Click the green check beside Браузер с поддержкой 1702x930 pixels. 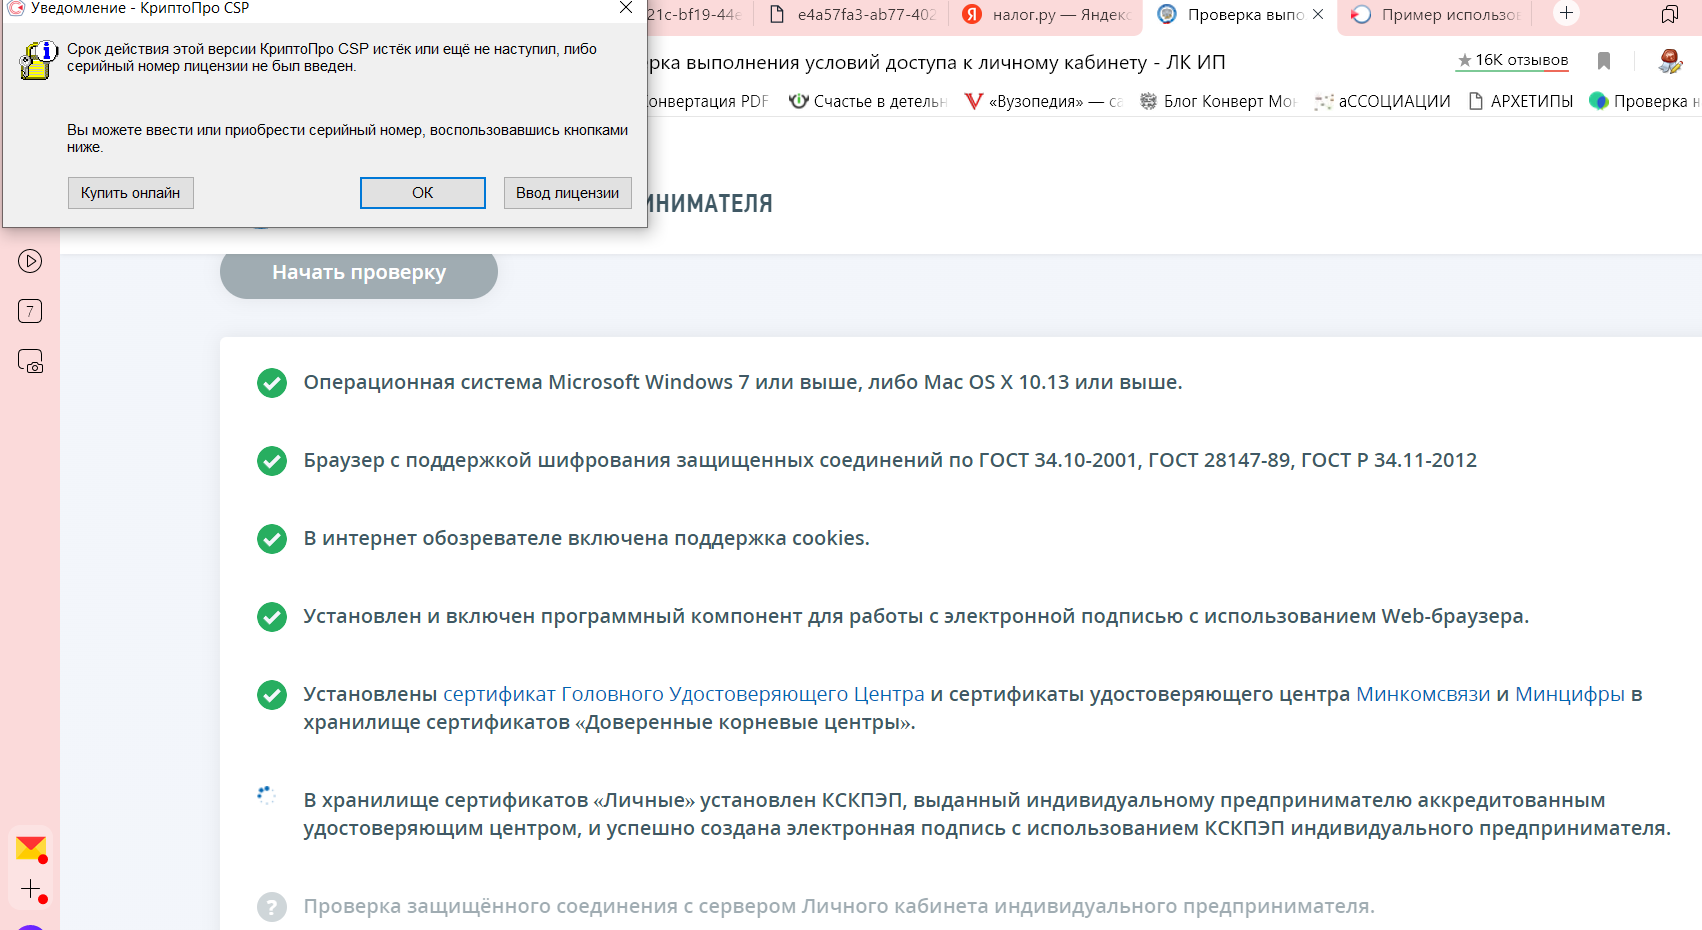click(x=272, y=461)
